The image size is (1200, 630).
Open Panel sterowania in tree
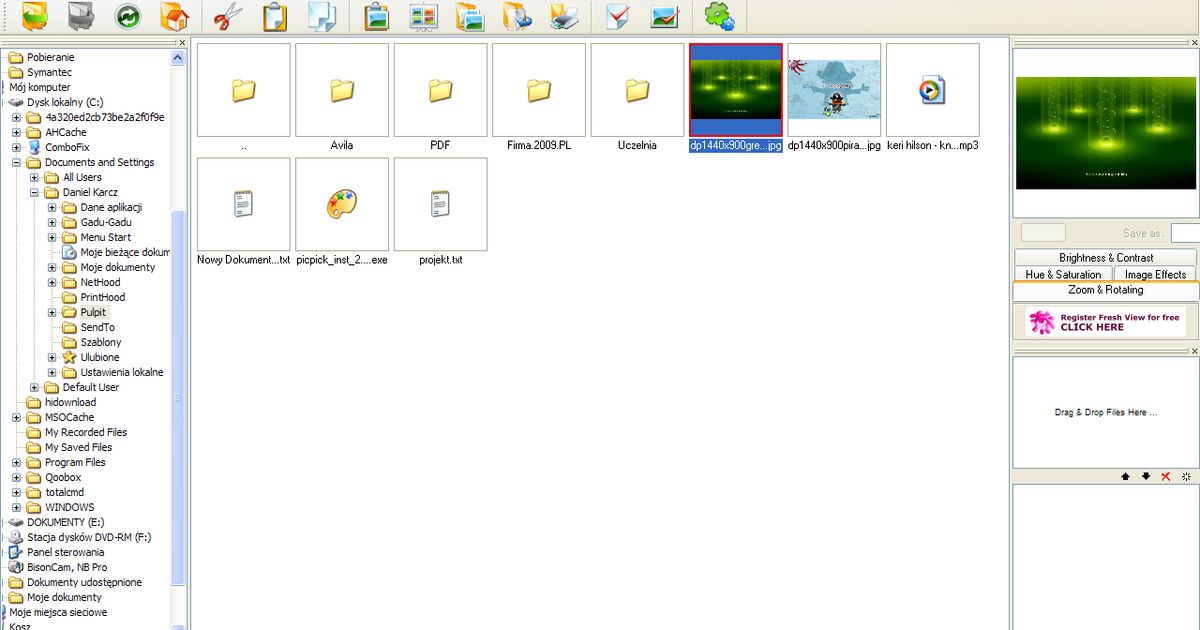click(x=66, y=552)
